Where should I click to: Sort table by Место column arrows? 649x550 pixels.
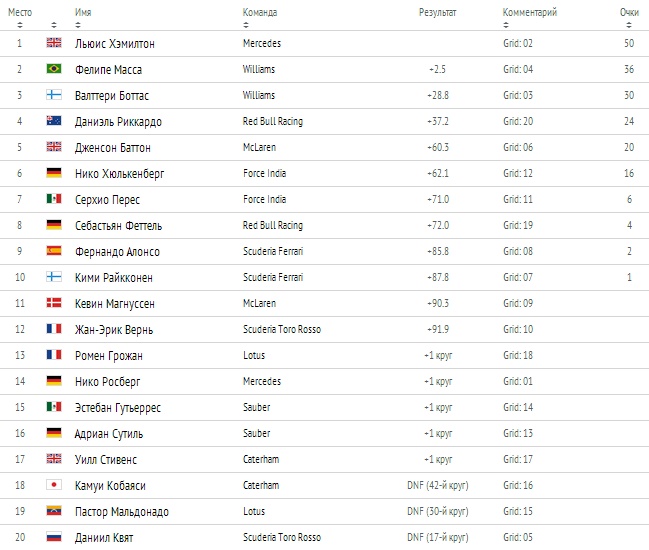coord(20,25)
